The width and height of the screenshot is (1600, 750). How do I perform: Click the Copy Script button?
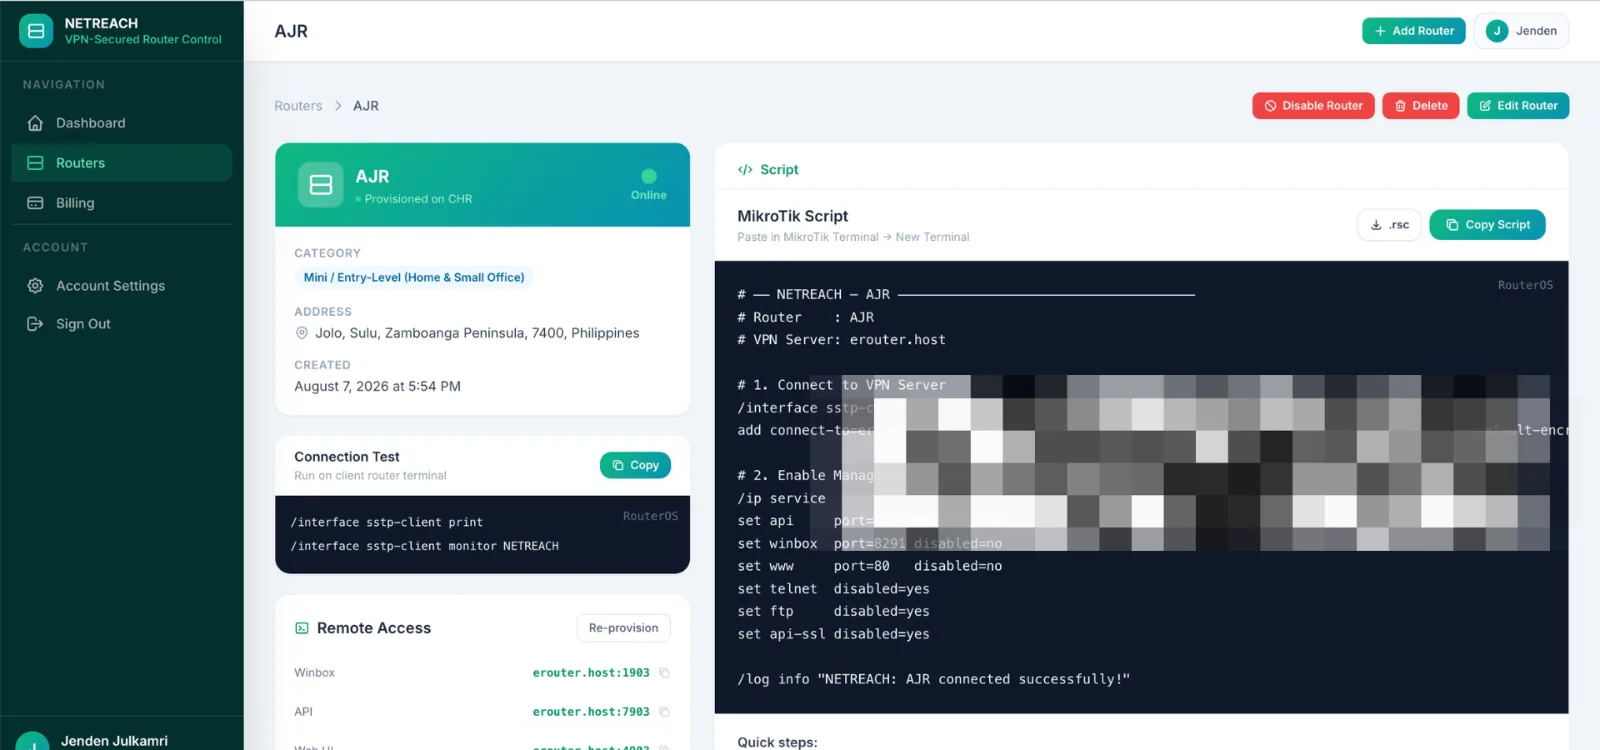[1488, 225]
